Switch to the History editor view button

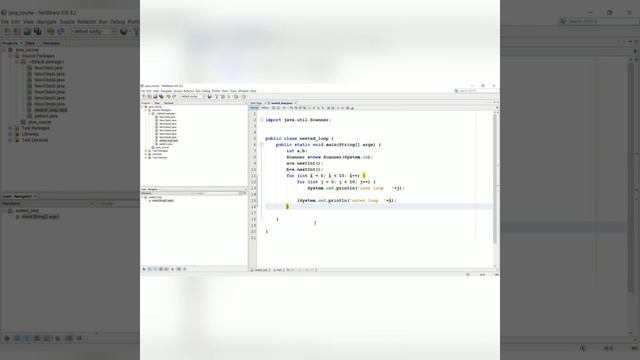click(265, 108)
